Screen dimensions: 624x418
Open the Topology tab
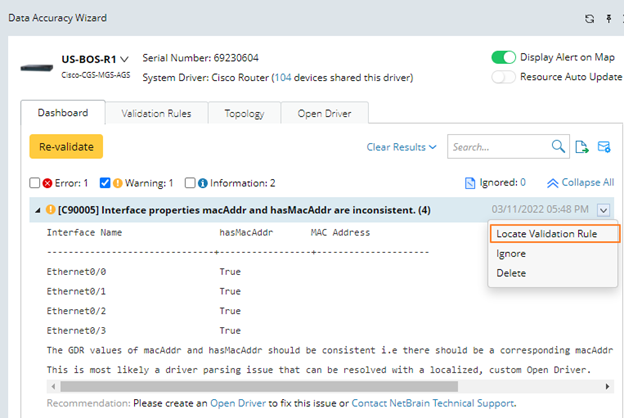pos(244,113)
